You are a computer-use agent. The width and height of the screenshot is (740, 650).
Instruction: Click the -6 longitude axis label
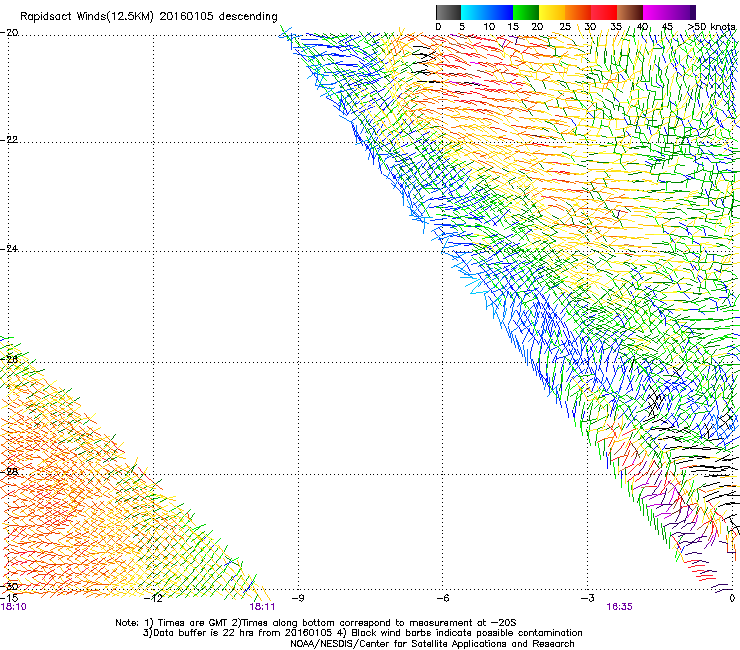tap(443, 598)
